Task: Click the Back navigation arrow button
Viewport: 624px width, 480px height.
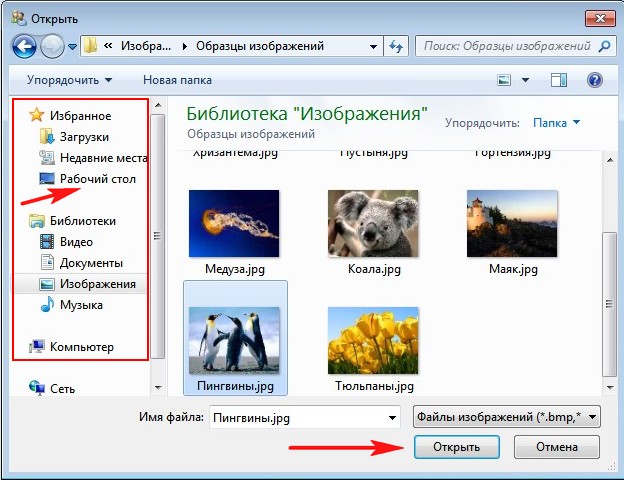Action: pyautogui.click(x=24, y=46)
